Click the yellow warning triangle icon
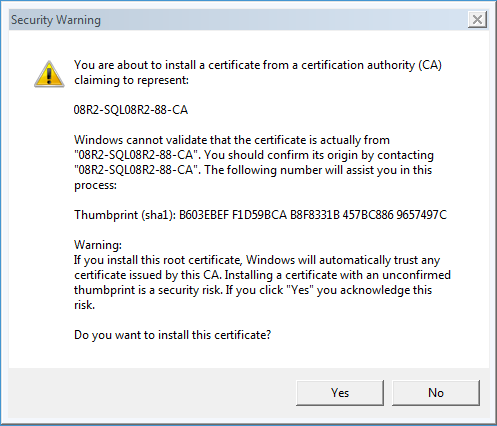Image resolution: width=497 pixels, height=426 pixels. (x=49, y=74)
